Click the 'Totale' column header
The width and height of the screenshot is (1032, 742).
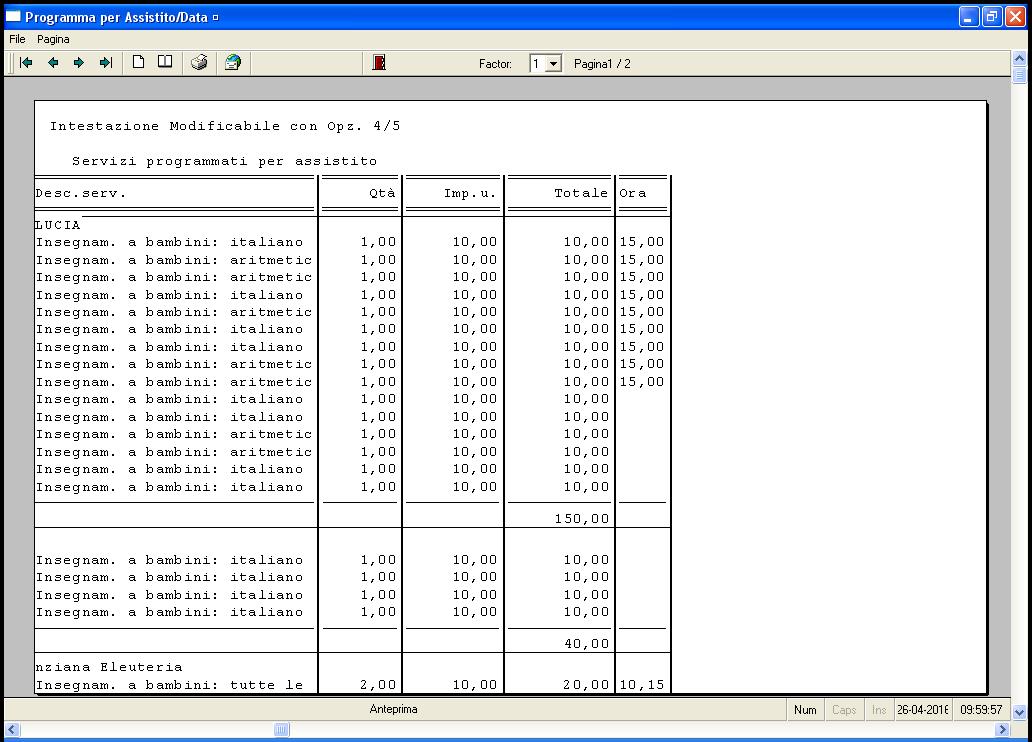point(581,194)
